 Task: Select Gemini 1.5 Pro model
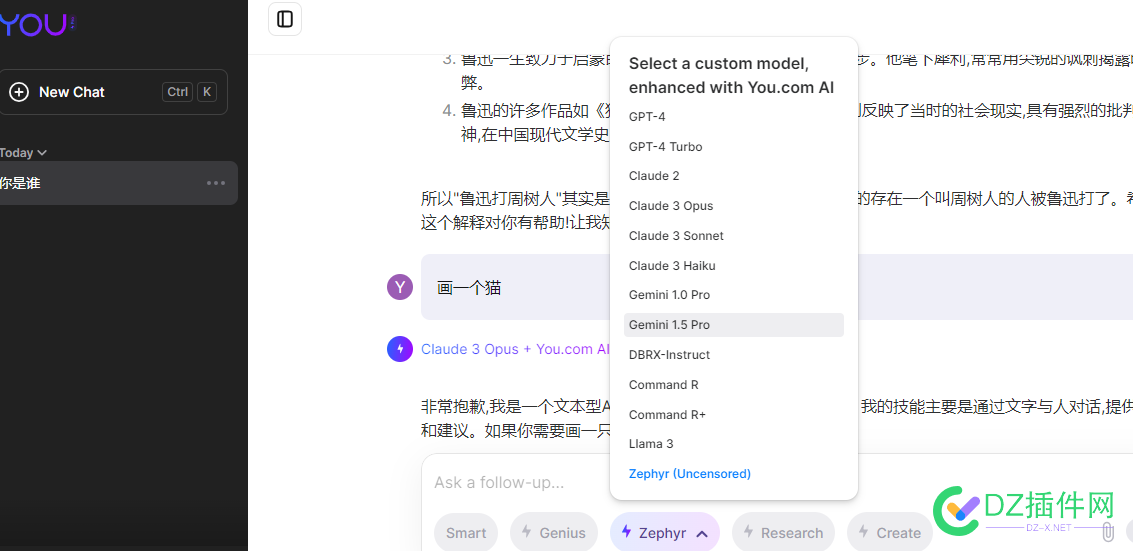coord(733,325)
